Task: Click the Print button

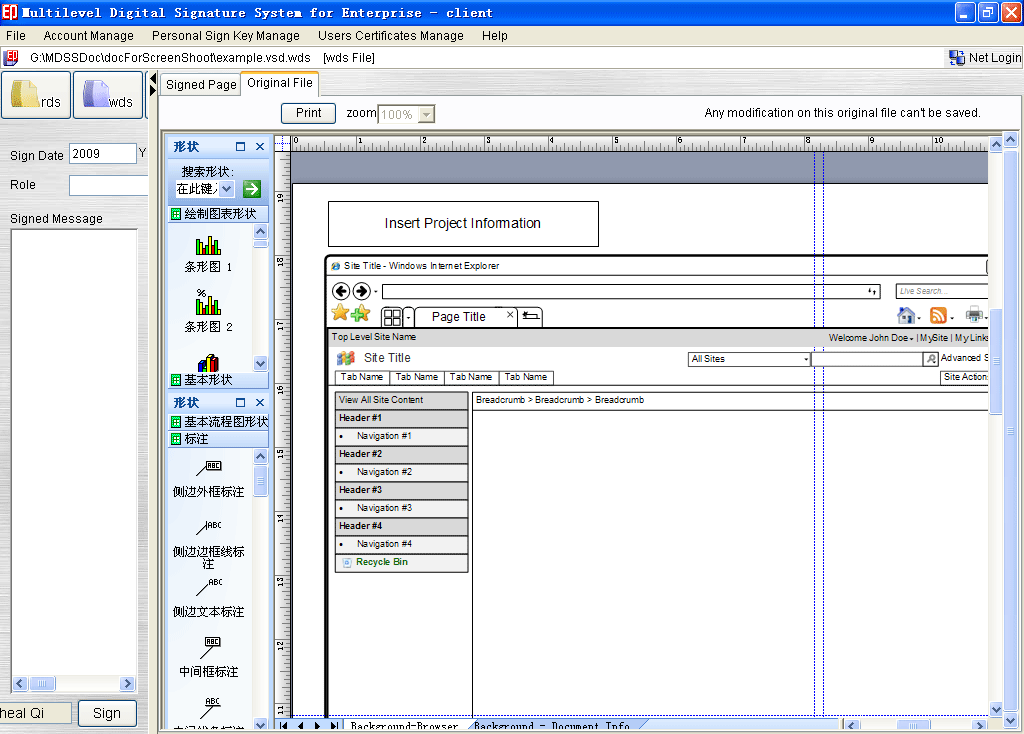Action: (308, 113)
